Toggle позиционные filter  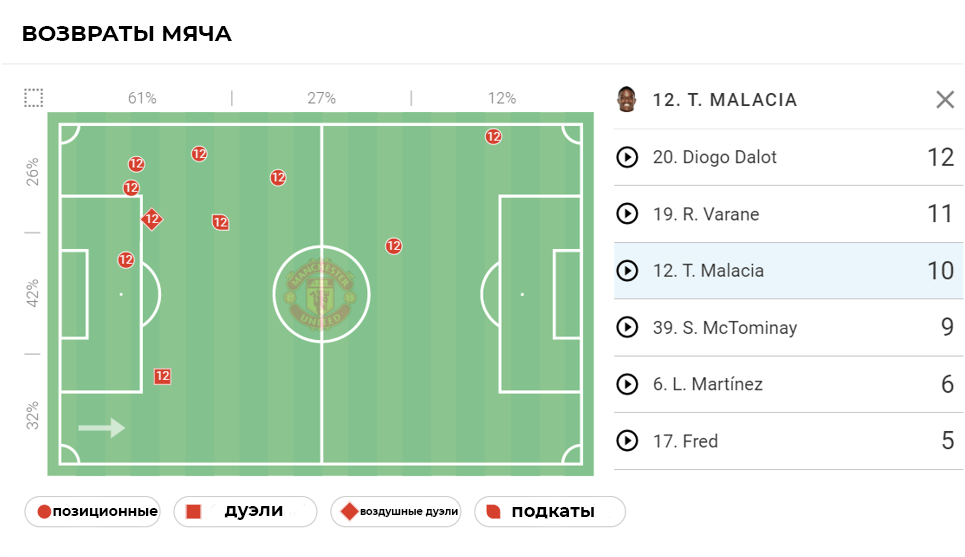pos(92,512)
